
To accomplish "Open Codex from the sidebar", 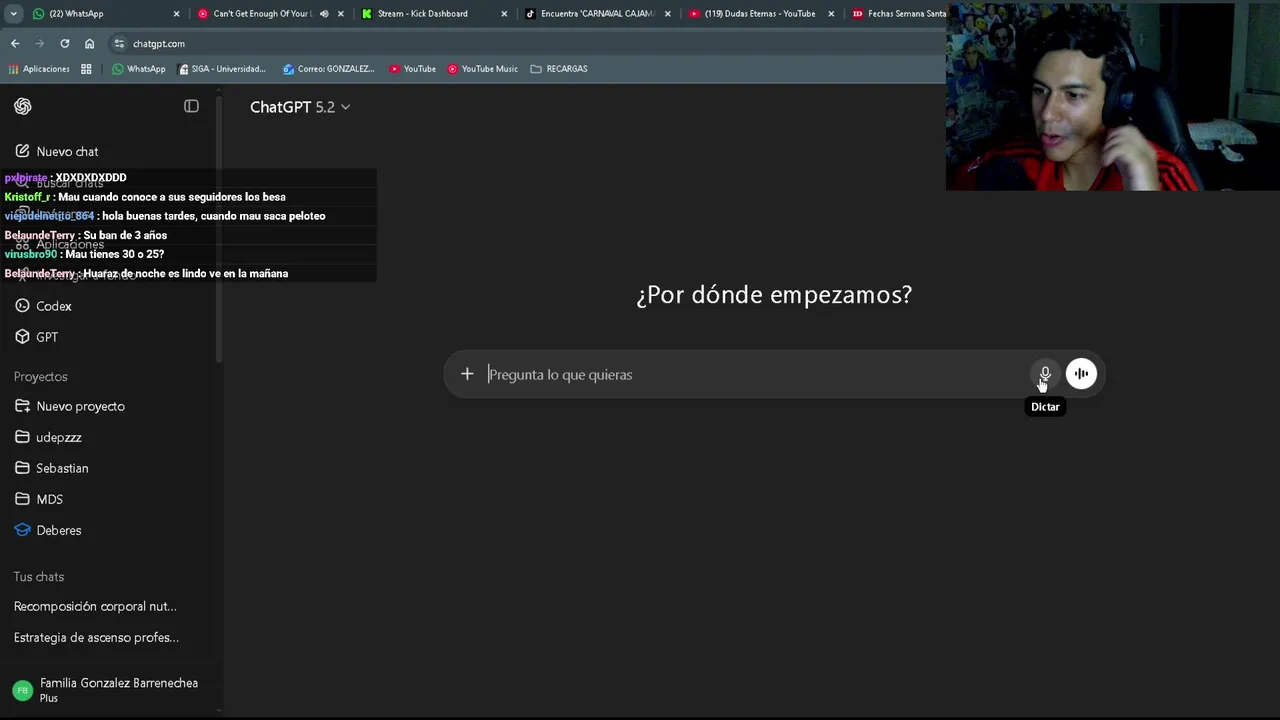I will 54,306.
